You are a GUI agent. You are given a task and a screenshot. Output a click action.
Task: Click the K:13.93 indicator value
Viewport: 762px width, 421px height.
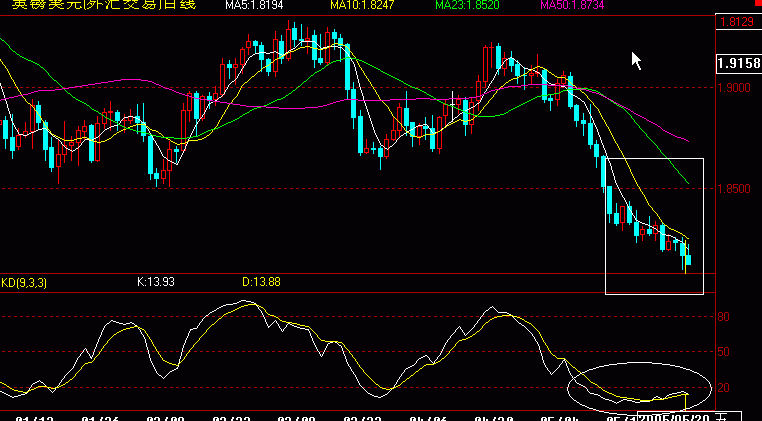pos(156,281)
